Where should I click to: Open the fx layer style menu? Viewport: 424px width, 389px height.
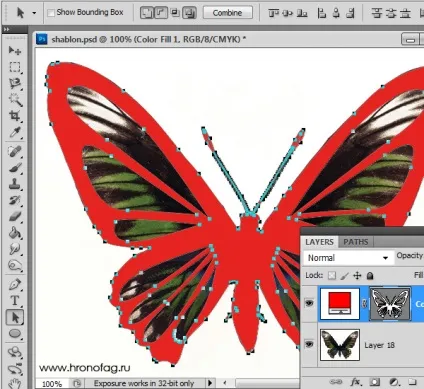tap(356, 382)
